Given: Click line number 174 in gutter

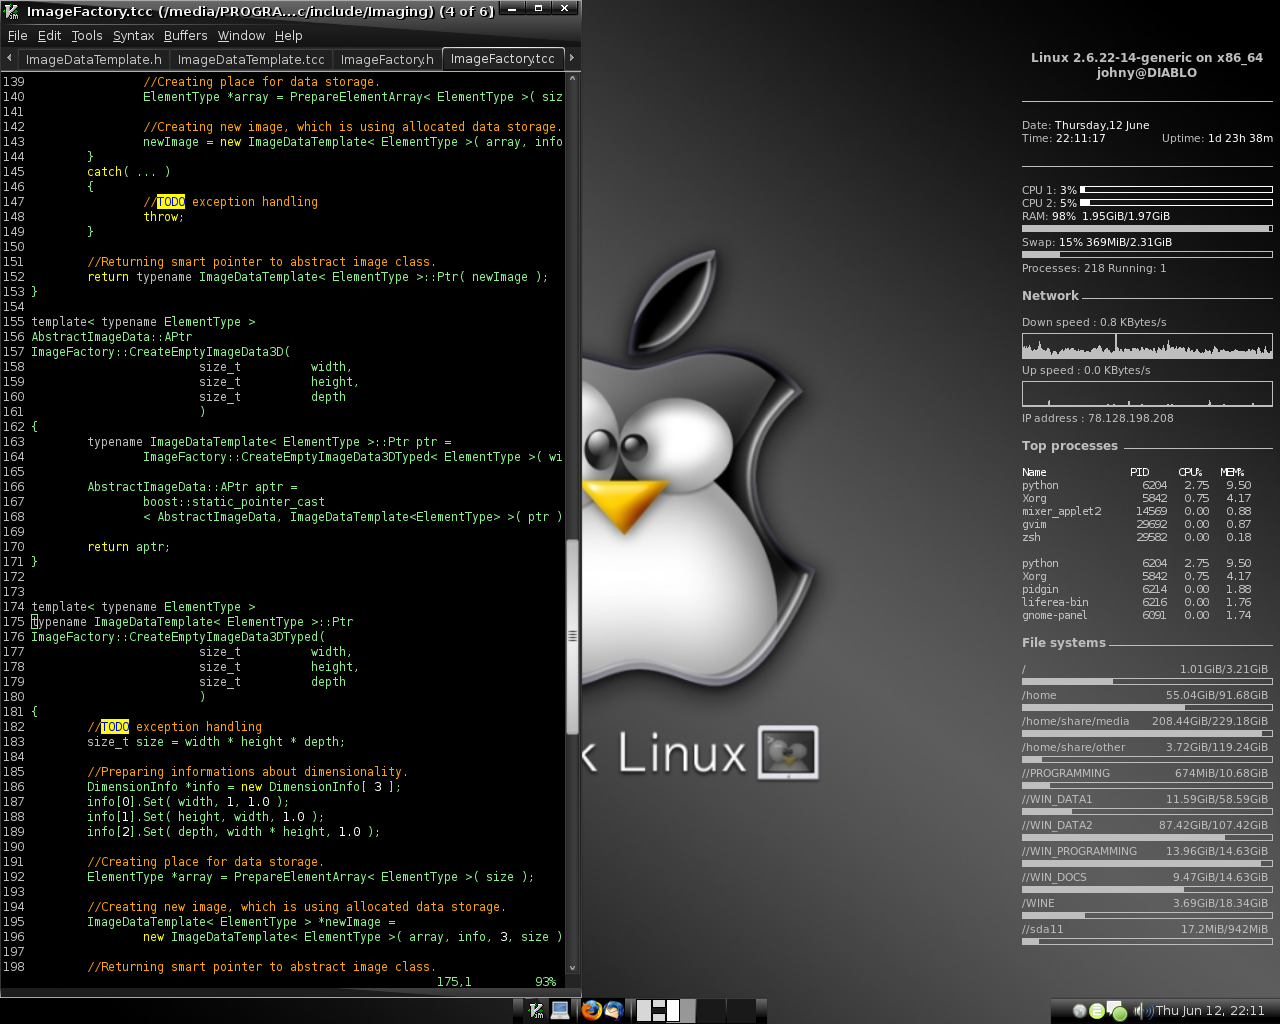Looking at the screenshot, I should (13, 607).
